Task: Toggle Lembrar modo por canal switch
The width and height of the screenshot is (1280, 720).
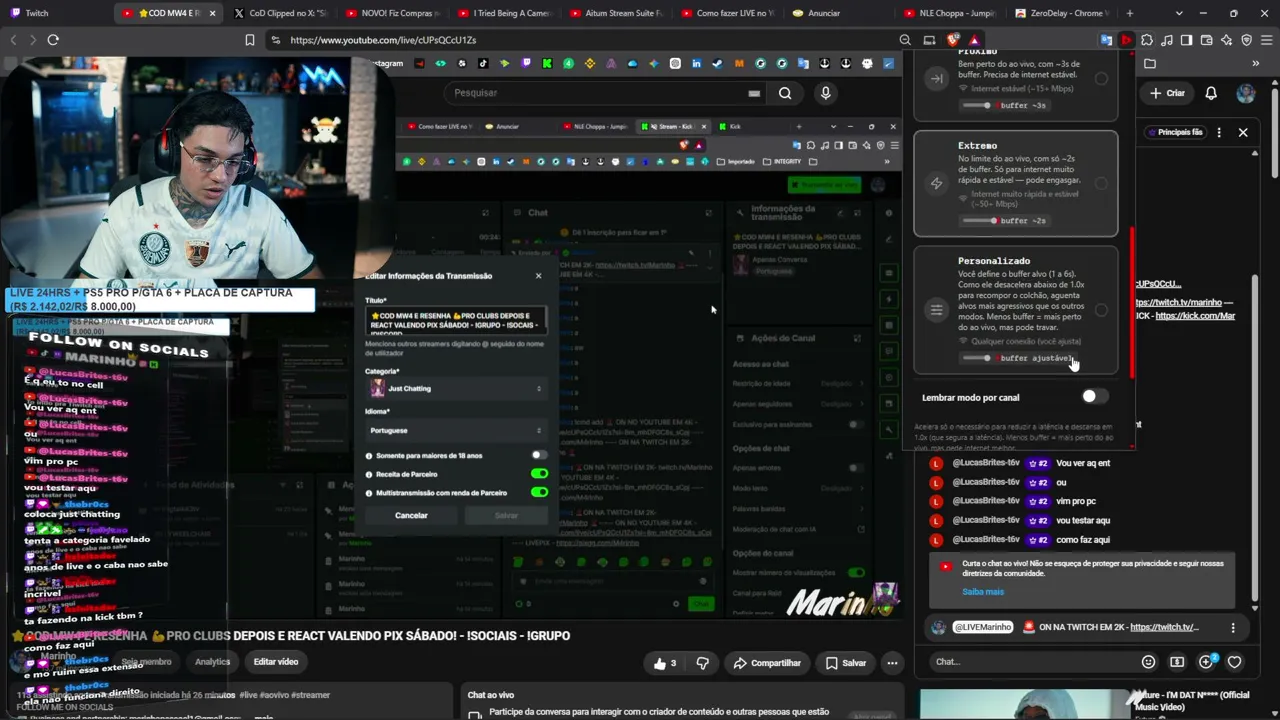Action: (x=1094, y=397)
